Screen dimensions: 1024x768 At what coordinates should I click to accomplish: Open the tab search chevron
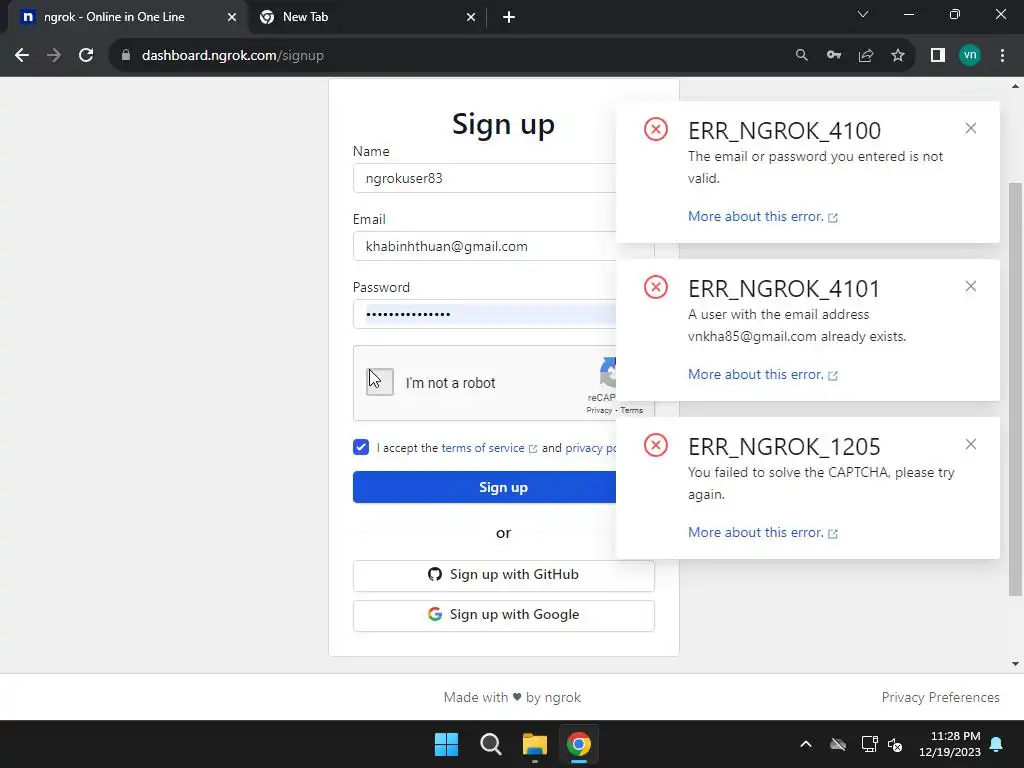click(x=863, y=14)
